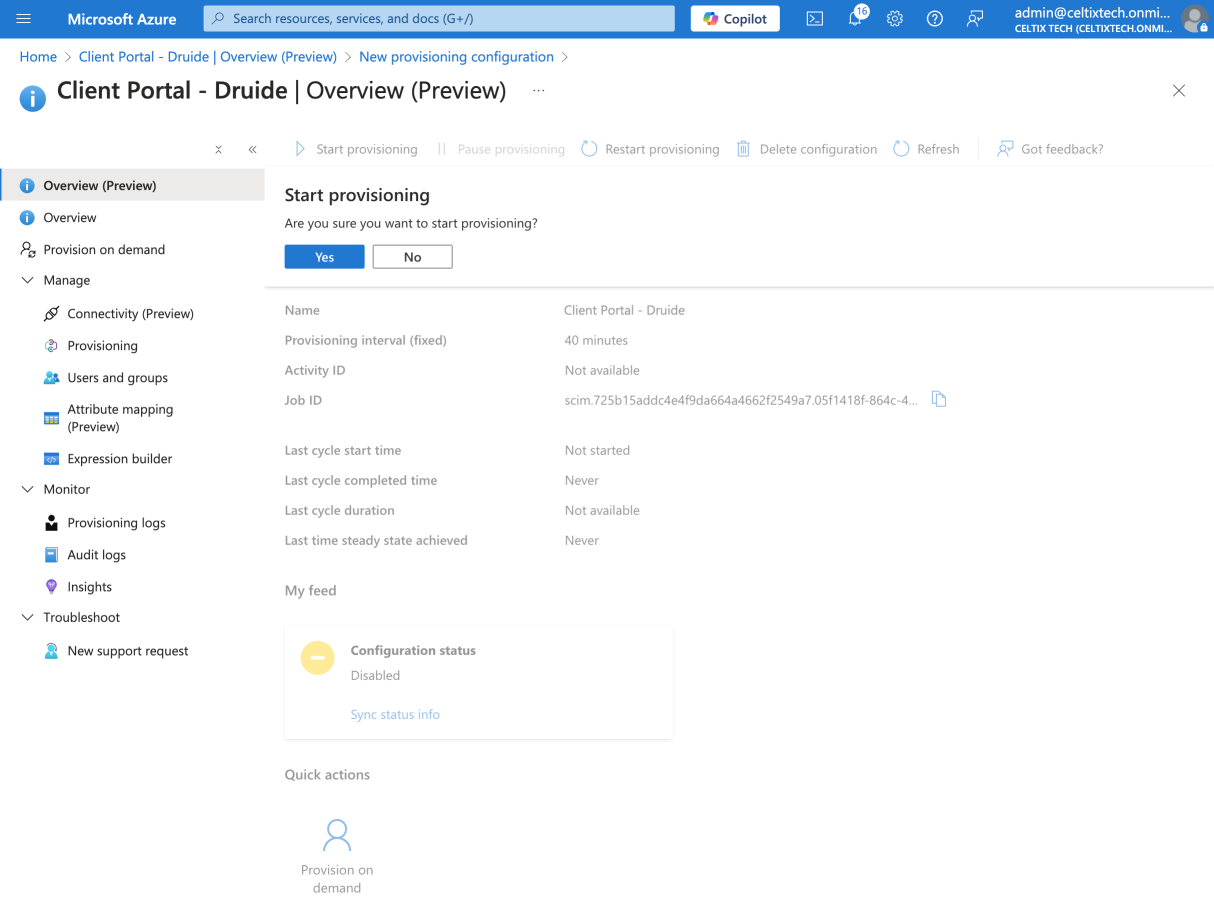The image size is (1214, 900).
Task: Open portal settings gear icon
Action: [x=895, y=19]
